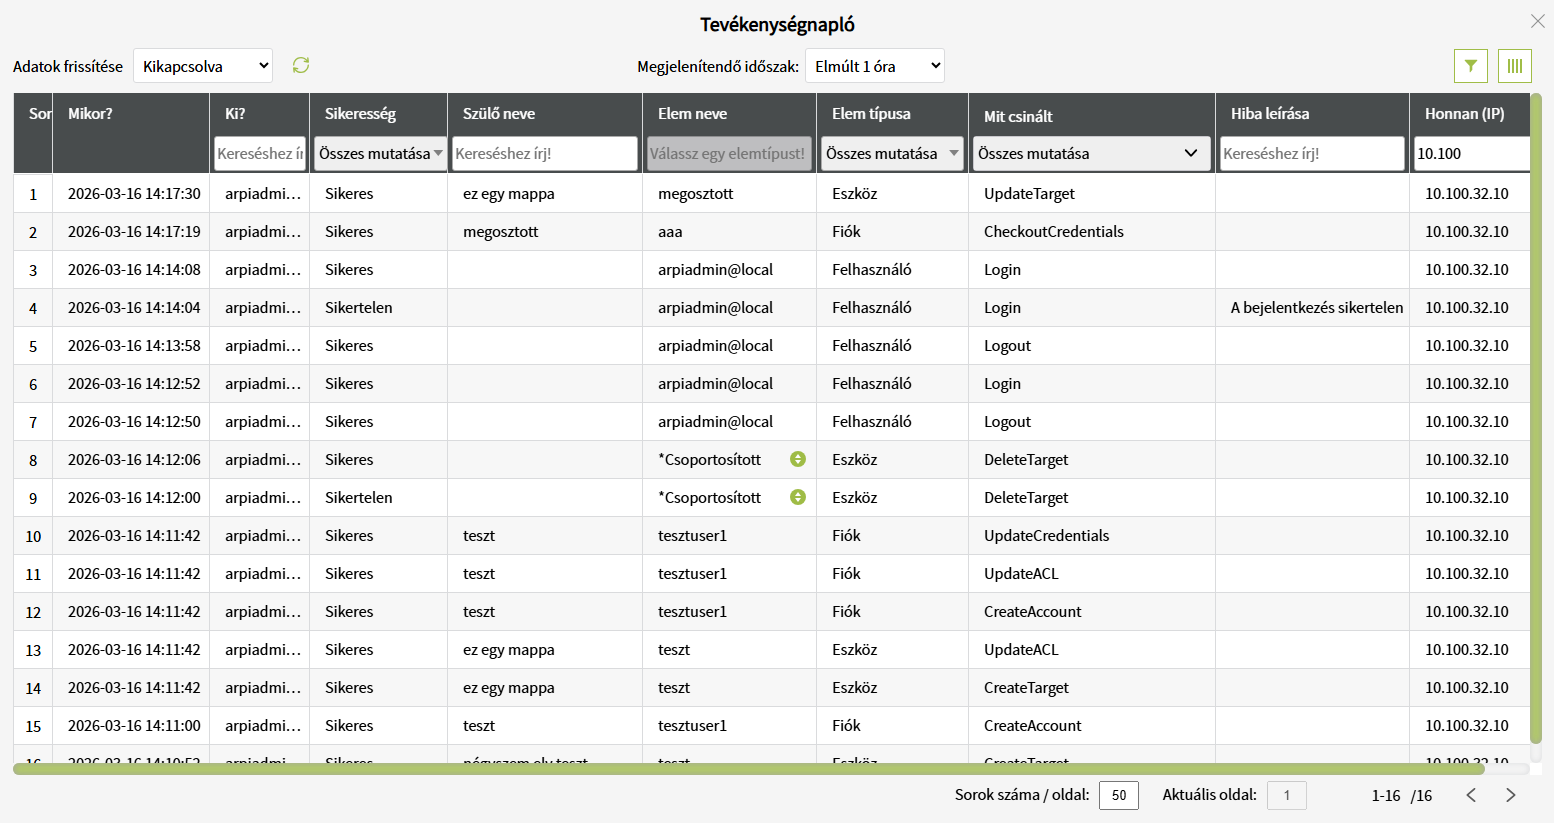Click the Szülő neve search field

coord(544,154)
